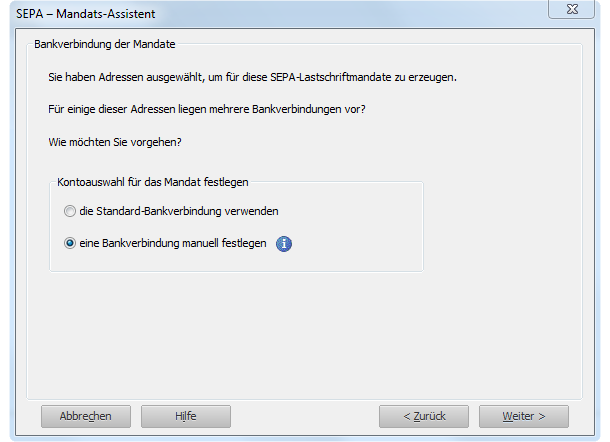The width and height of the screenshot is (610, 442).
Task: Go back using the Zurück button
Action: (423, 416)
